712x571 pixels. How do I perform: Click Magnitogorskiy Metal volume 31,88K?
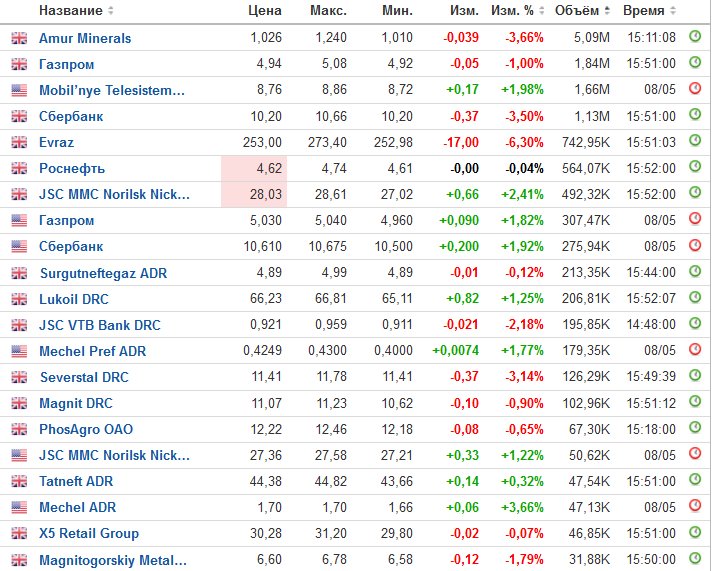tap(589, 560)
